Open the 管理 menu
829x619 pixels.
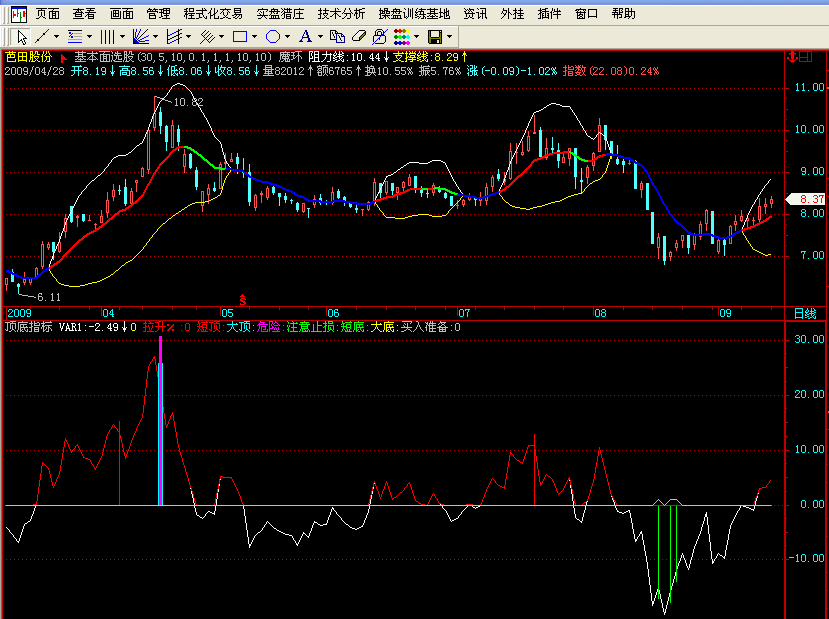tap(159, 14)
